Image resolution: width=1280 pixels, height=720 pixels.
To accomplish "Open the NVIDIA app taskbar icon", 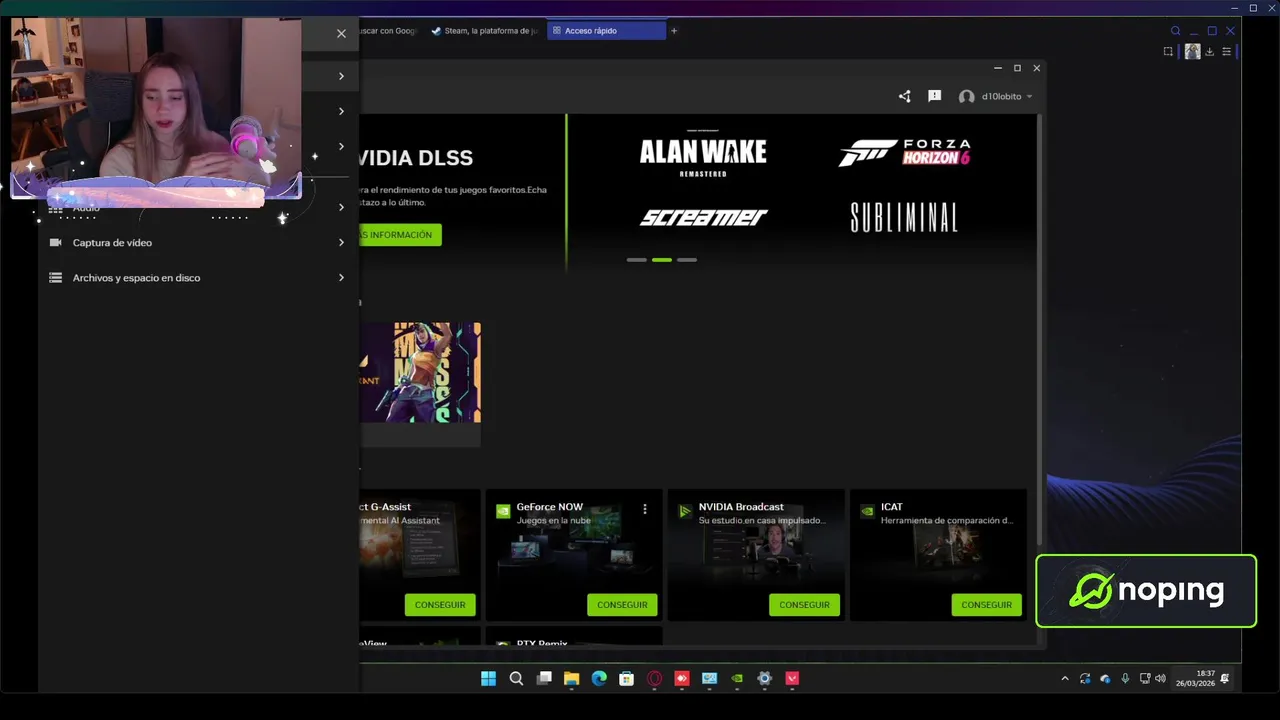I will (x=737, y=679).
